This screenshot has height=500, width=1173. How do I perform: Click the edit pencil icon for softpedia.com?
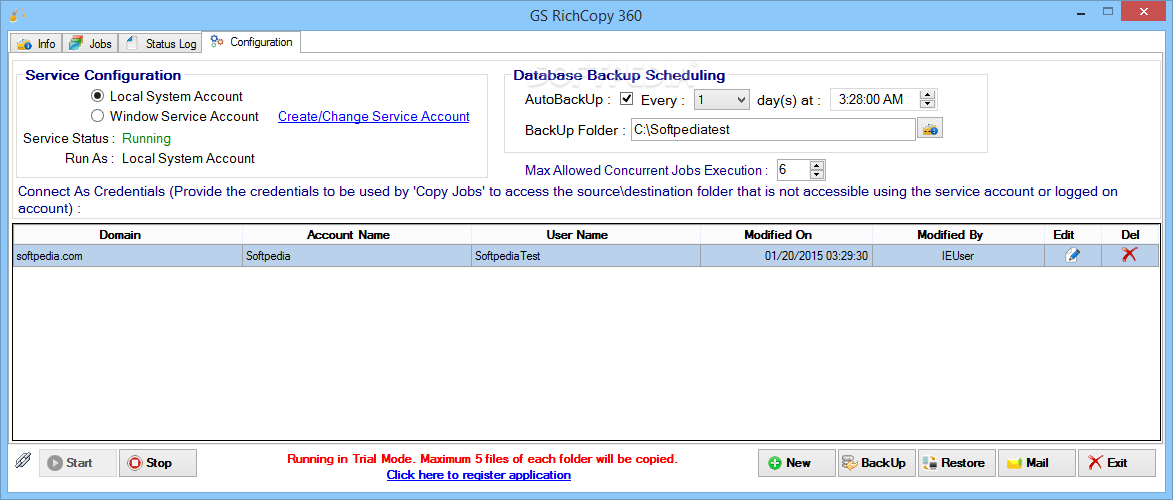[x=1072, y=255]
